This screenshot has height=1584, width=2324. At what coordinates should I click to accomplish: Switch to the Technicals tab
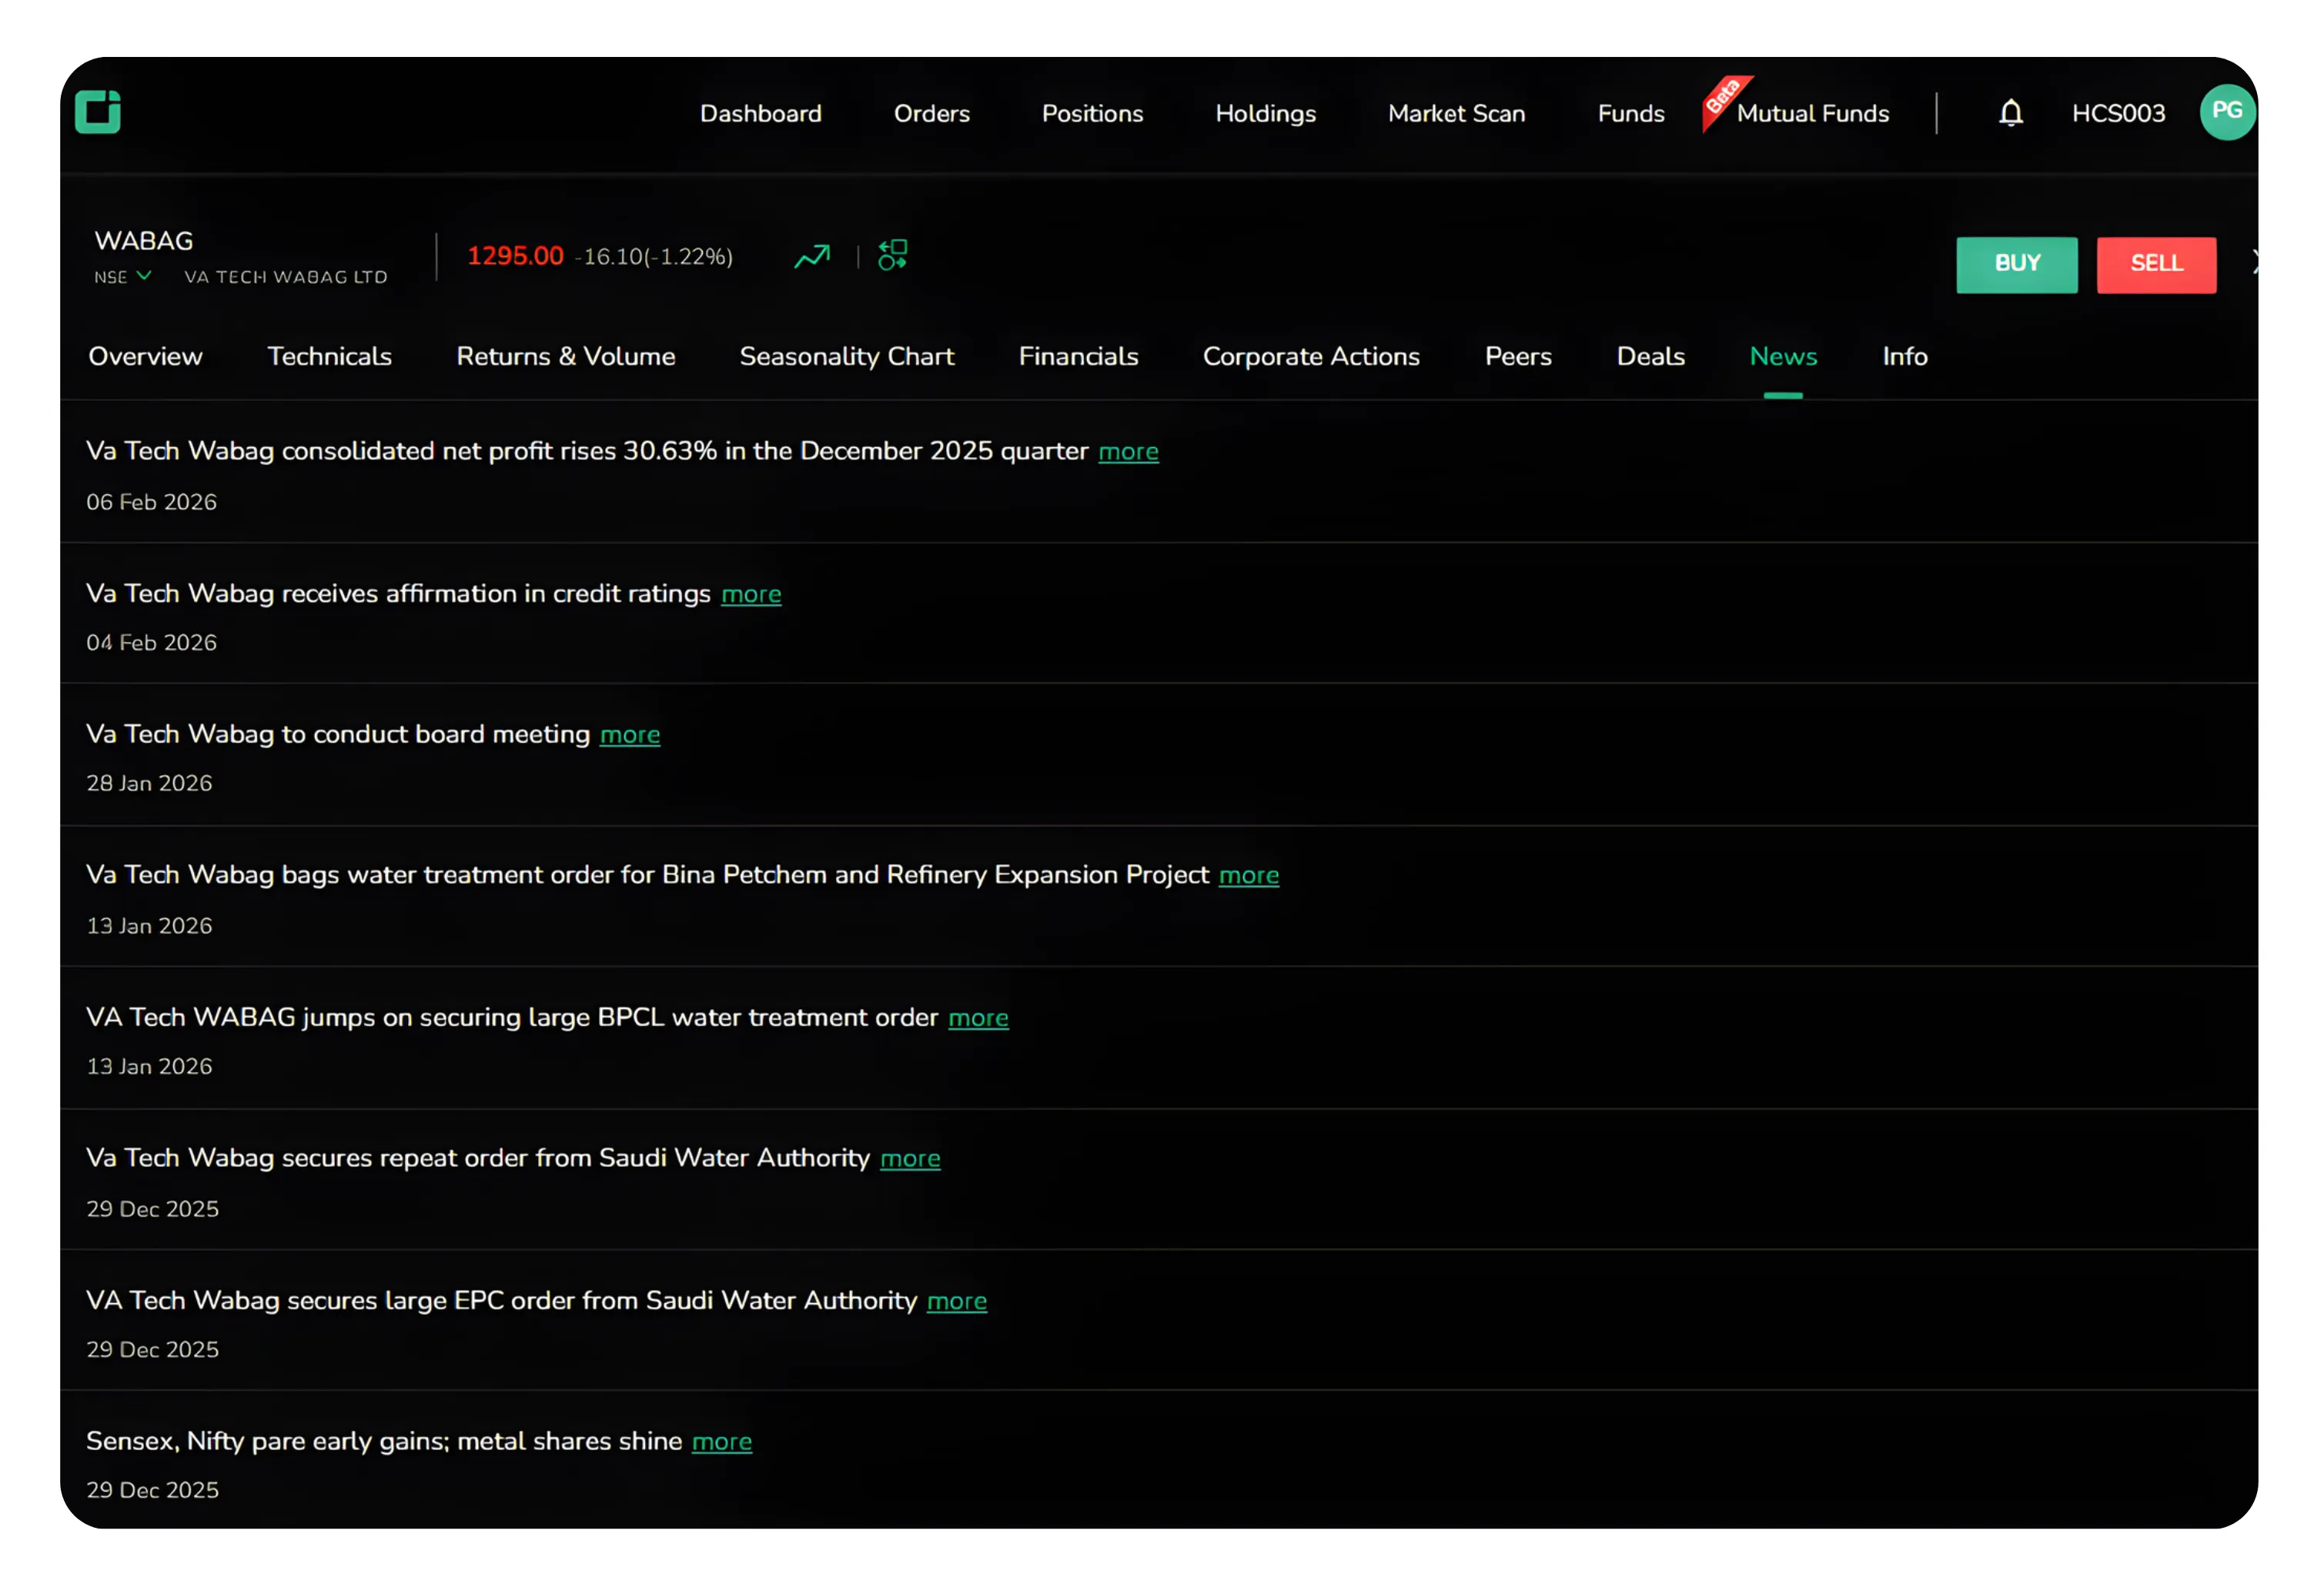tap(329, 356)
